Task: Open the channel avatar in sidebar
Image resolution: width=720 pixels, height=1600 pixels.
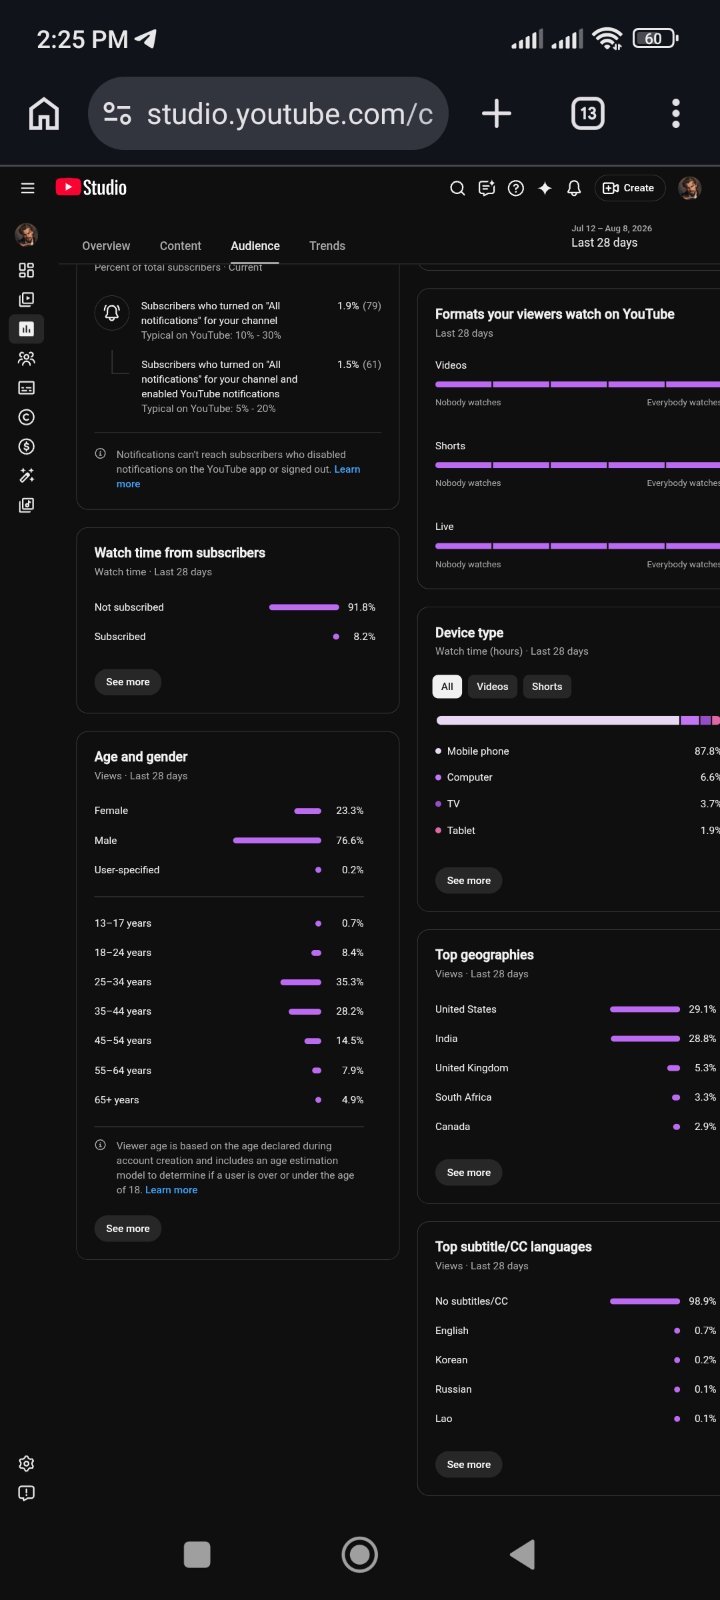Action: pyautogui.click(x=27, y=235)
